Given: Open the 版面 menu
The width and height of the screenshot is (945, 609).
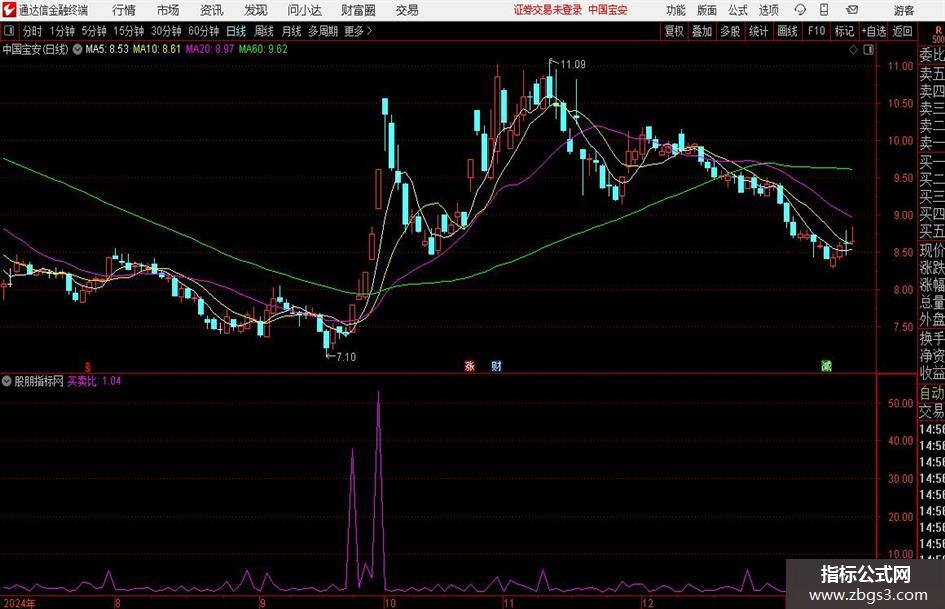Looking at the screenshot, I should [707, 10].
